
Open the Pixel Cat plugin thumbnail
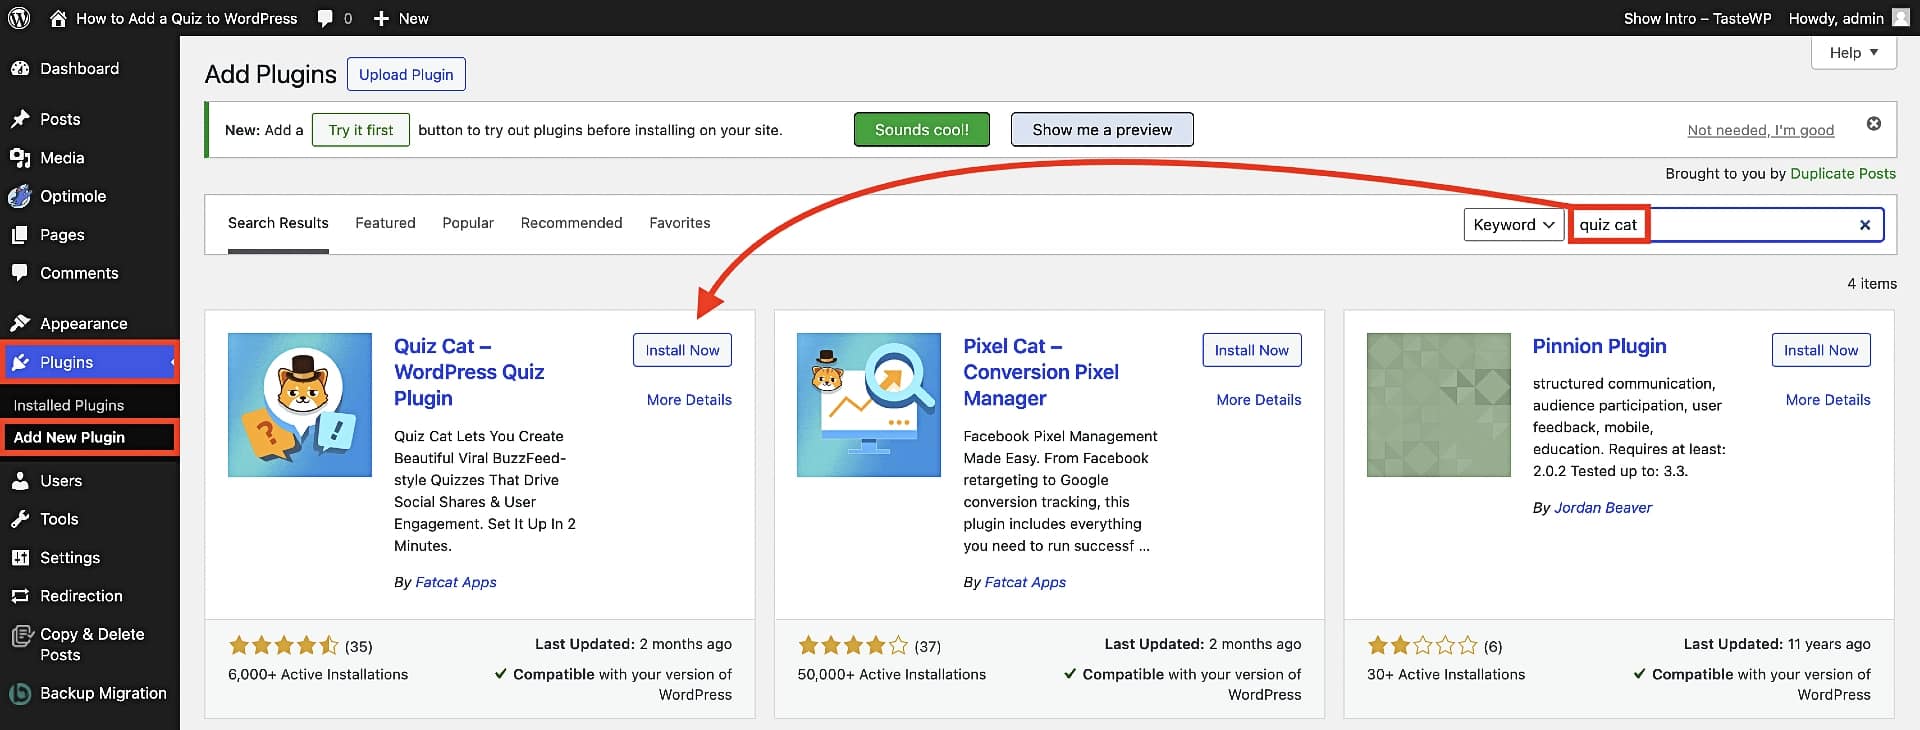(x=869, y=405)
